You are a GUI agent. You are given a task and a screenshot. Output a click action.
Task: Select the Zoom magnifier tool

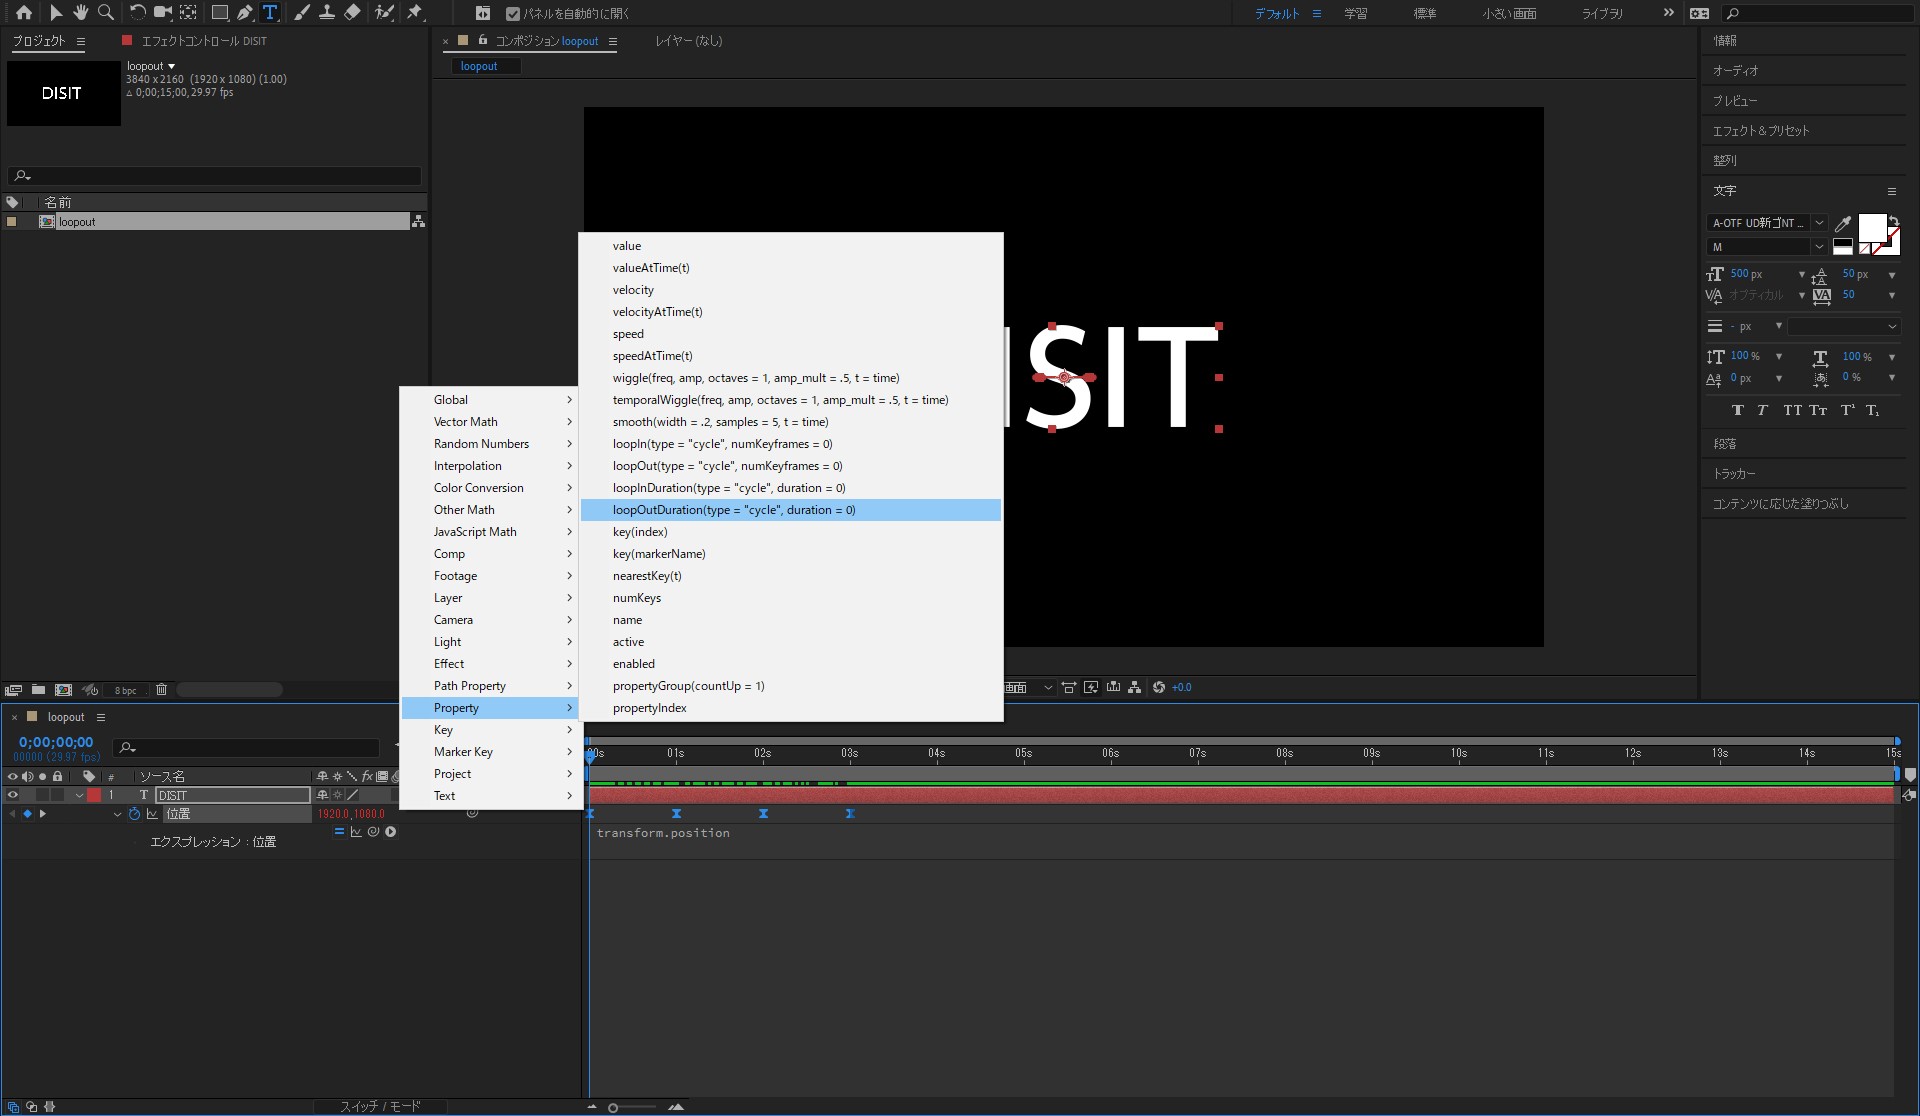click(x=105, y=13)
